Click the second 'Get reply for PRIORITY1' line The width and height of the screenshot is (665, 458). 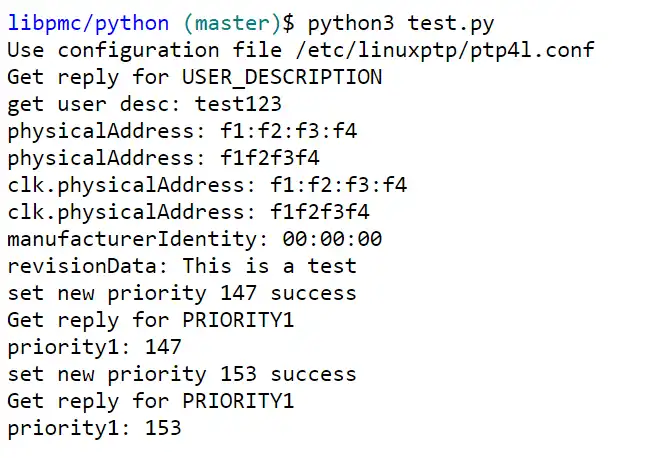(151, 401)
